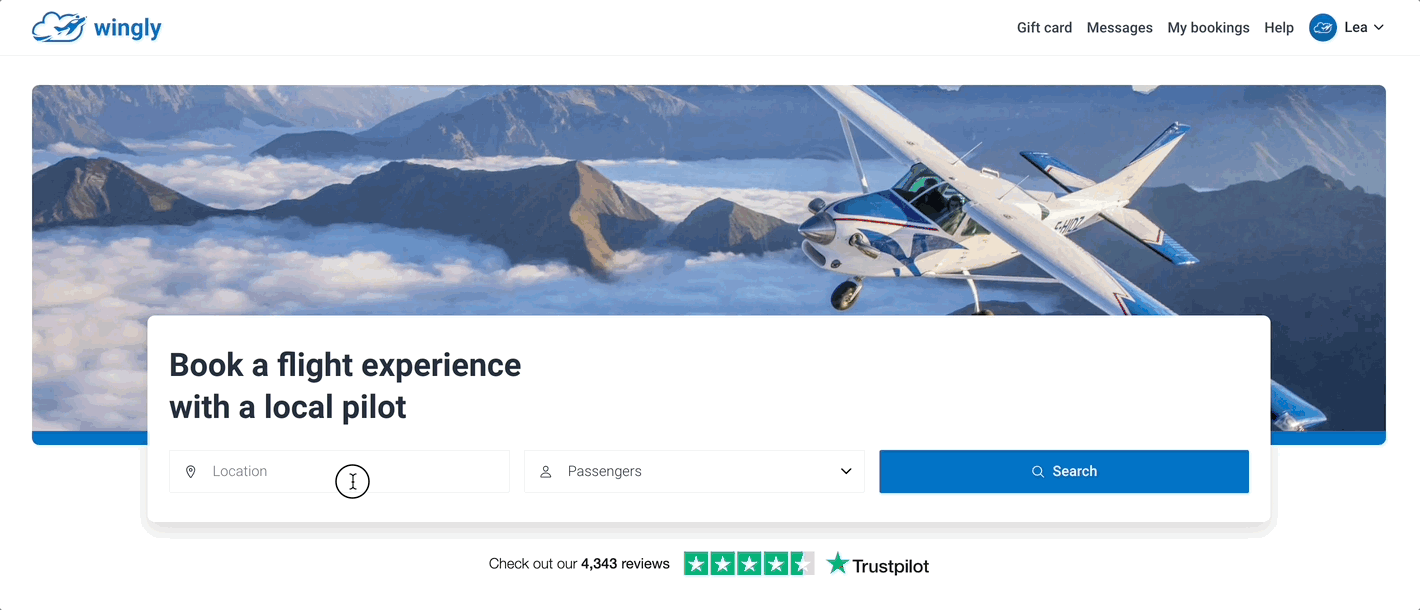Click the Wingly airplane cloud logo icon
Viewport: 1420px width, 610px height.
[x=58, y=28]
